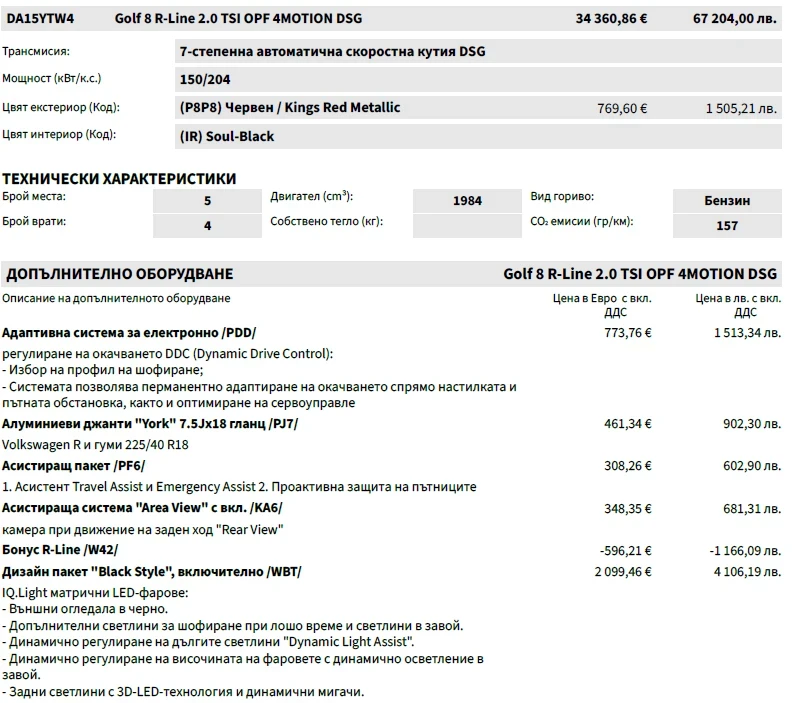Click assist package price 602,90 лв.
Image resolution: width=799 pixels, height=703 pixels.
tap(752, 466)
